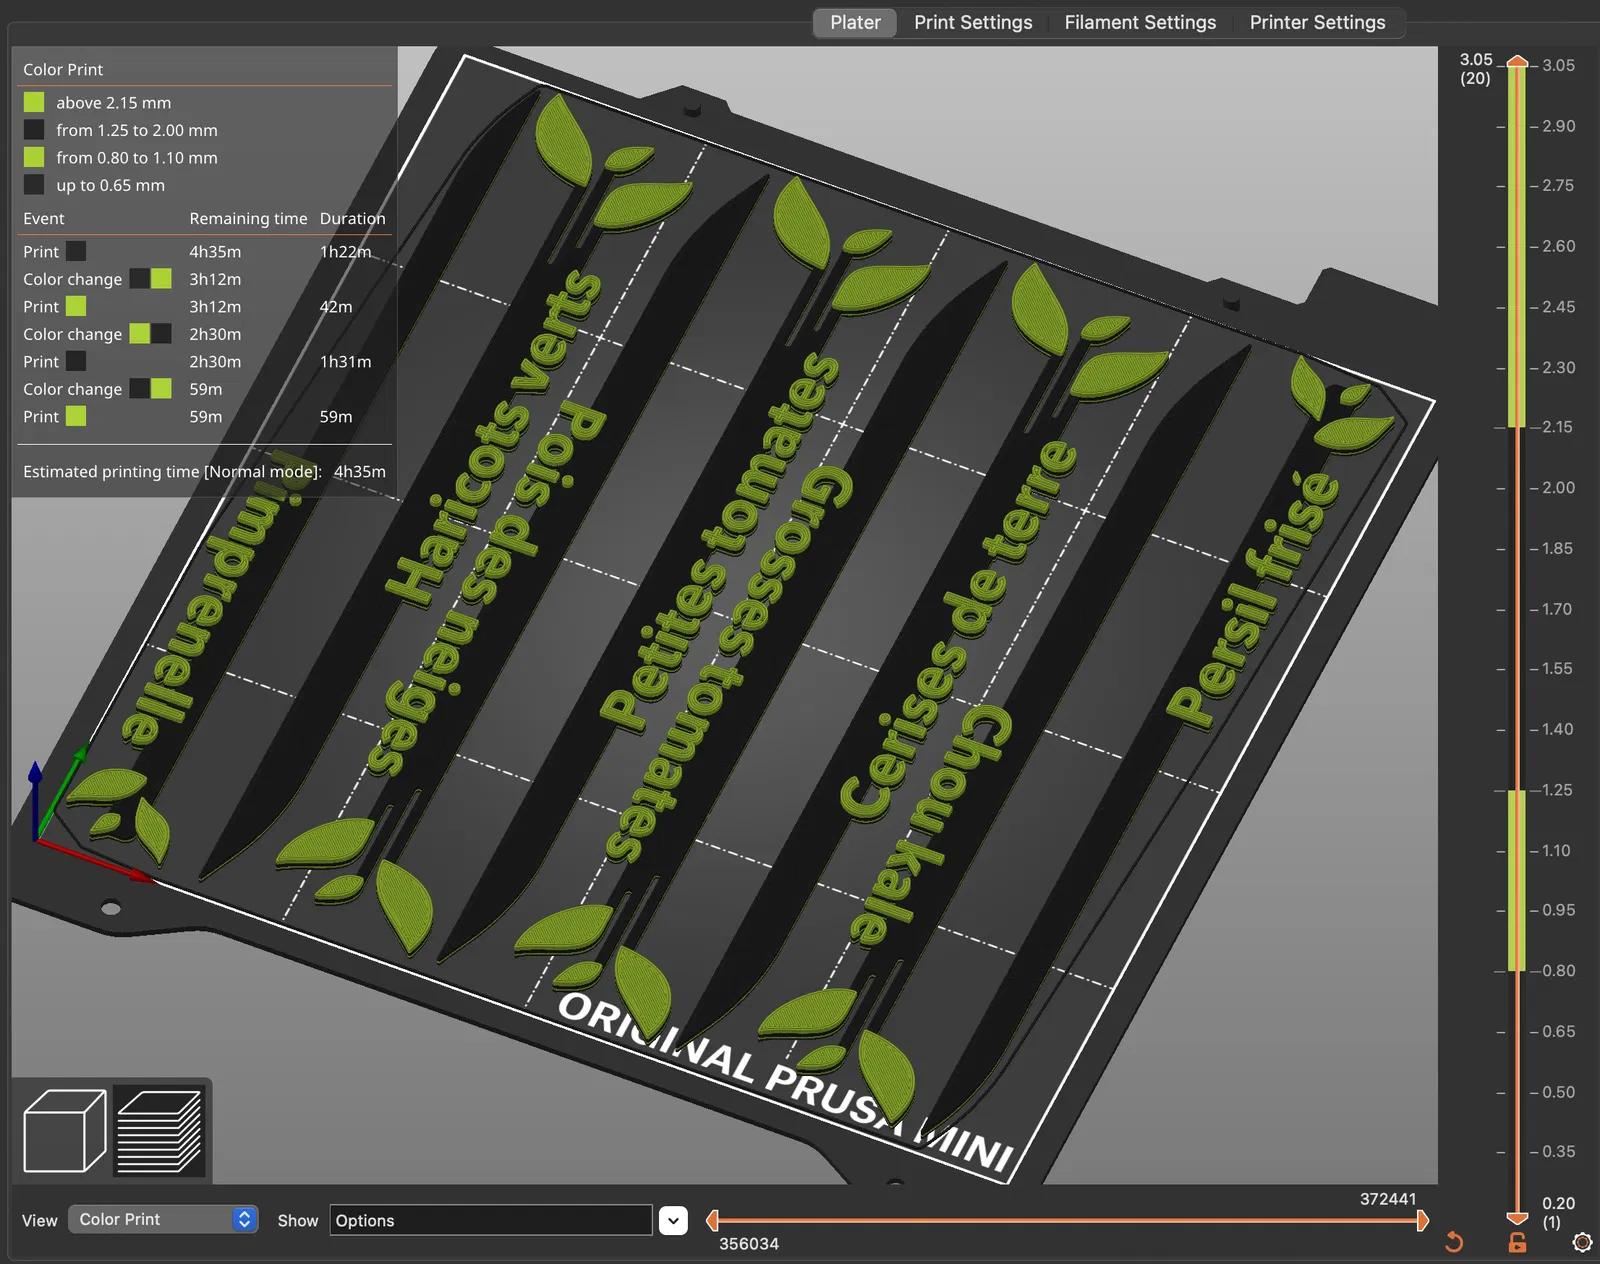Image resolution: width=1600 pixels, height=1264 pixels.
Task: Click the right thumb of the horizontal slider
Action: click(1423, 1220)
